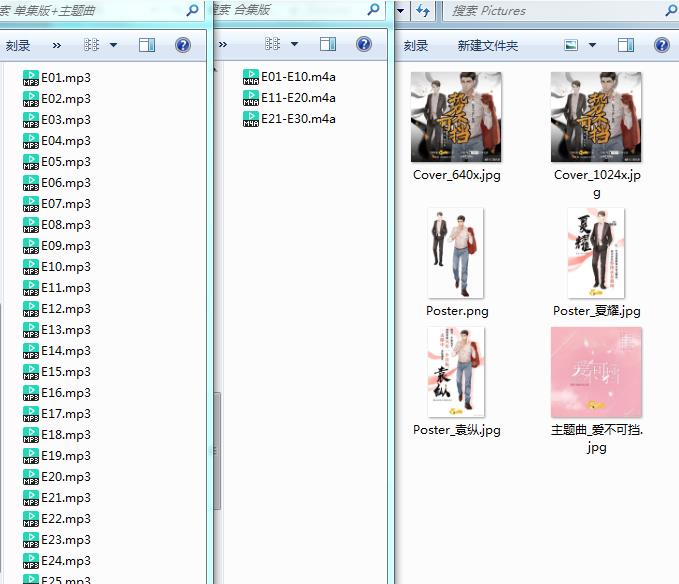This screenshot has height=584, width=679.
Task: Select the E20.mp3 file icon
Action: (x=31, y=477)
